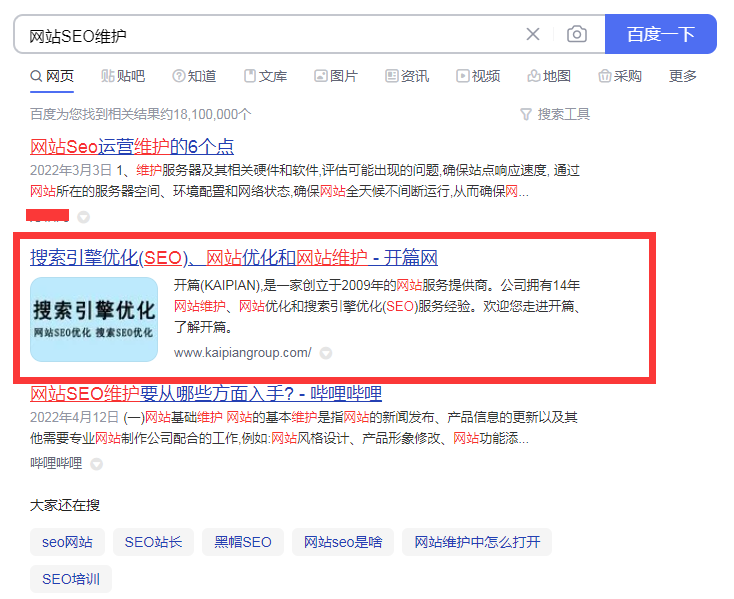Select related search 网站seo是啥

(x=343, y=542)
